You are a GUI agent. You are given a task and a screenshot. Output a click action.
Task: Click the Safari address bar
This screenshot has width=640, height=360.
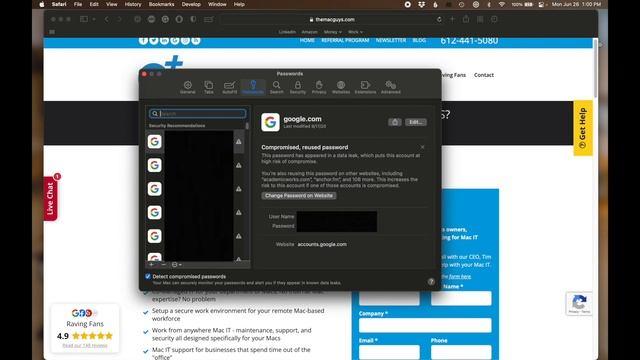(331, 19)
